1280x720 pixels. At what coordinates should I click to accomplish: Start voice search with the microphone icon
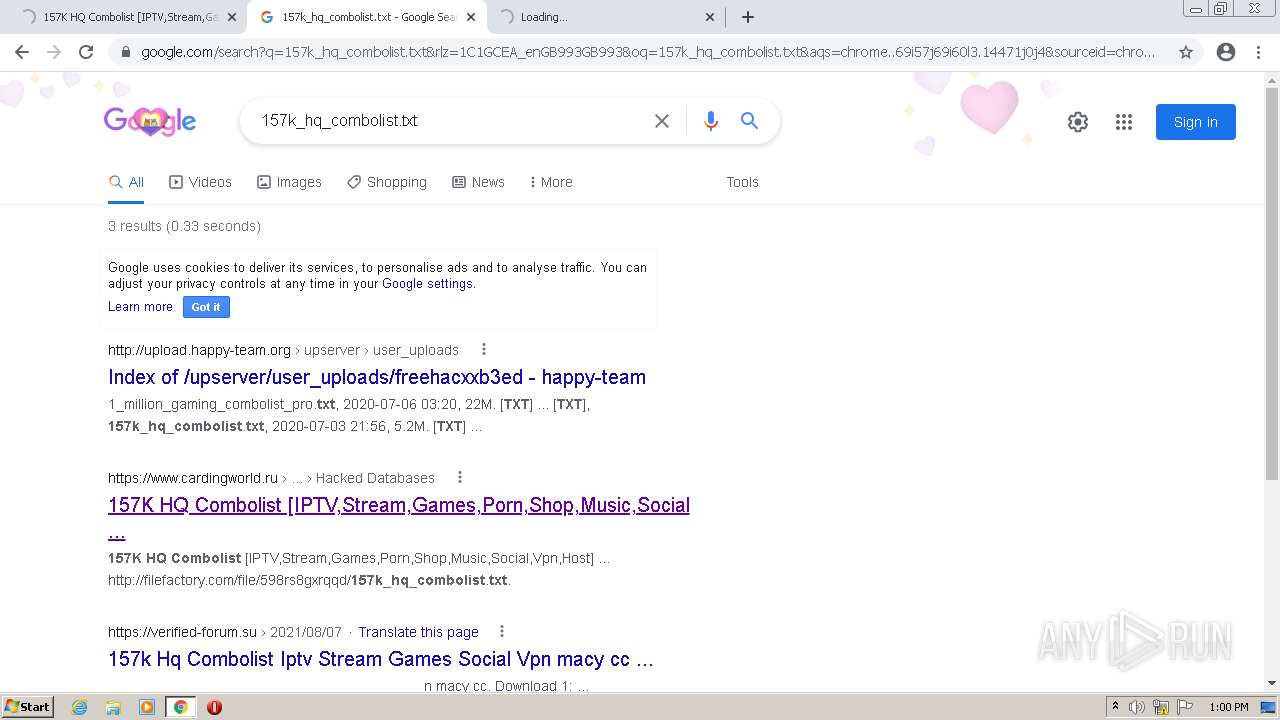pyautogui.click(x=711, y=121)
